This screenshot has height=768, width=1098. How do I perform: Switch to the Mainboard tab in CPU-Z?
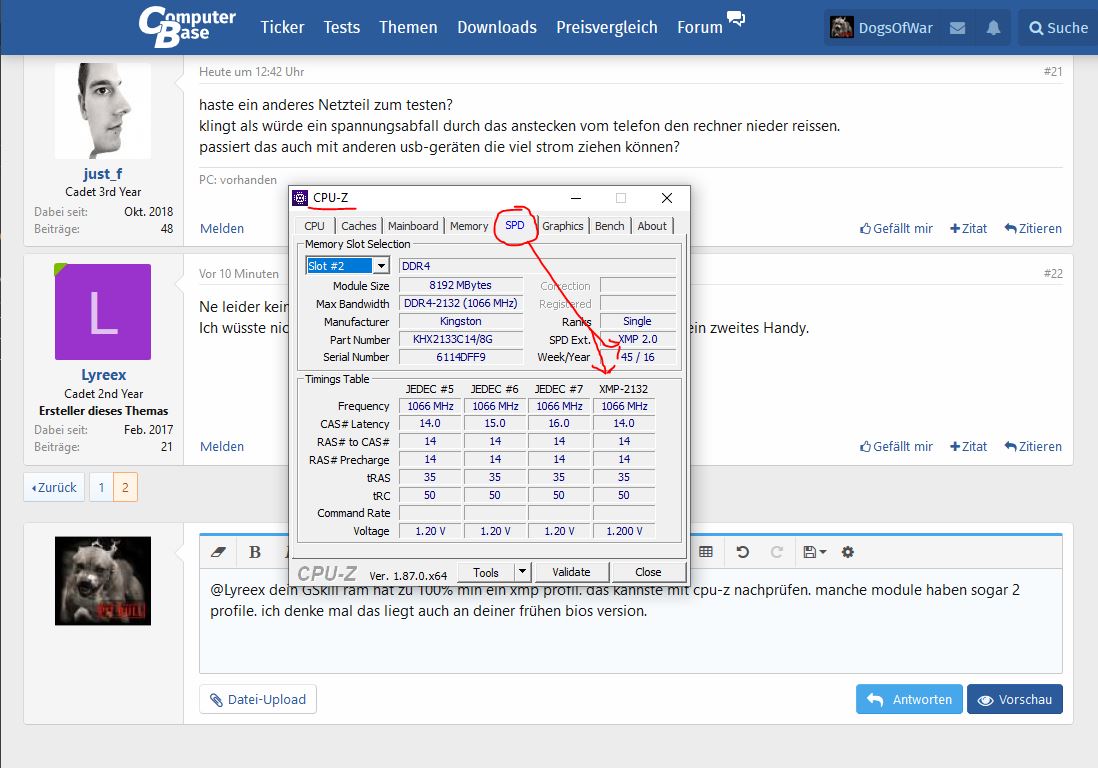(413, 226)
